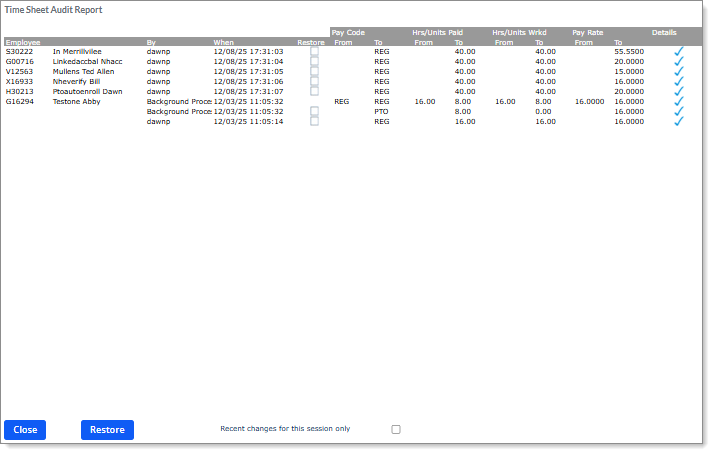The width and height of the screenshot is (713, 454).
Task: Click Details checkmark for 12/03/25 11:05:14 entry
Action: coord(679,121)
